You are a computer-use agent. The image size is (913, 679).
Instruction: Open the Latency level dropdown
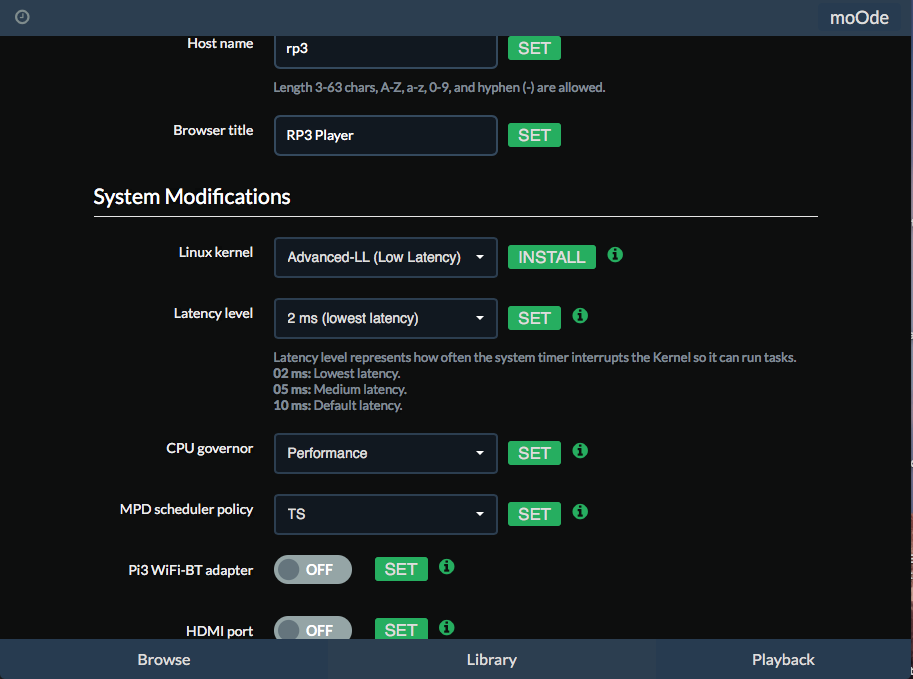pyautogui.click(x=385, y=319)
